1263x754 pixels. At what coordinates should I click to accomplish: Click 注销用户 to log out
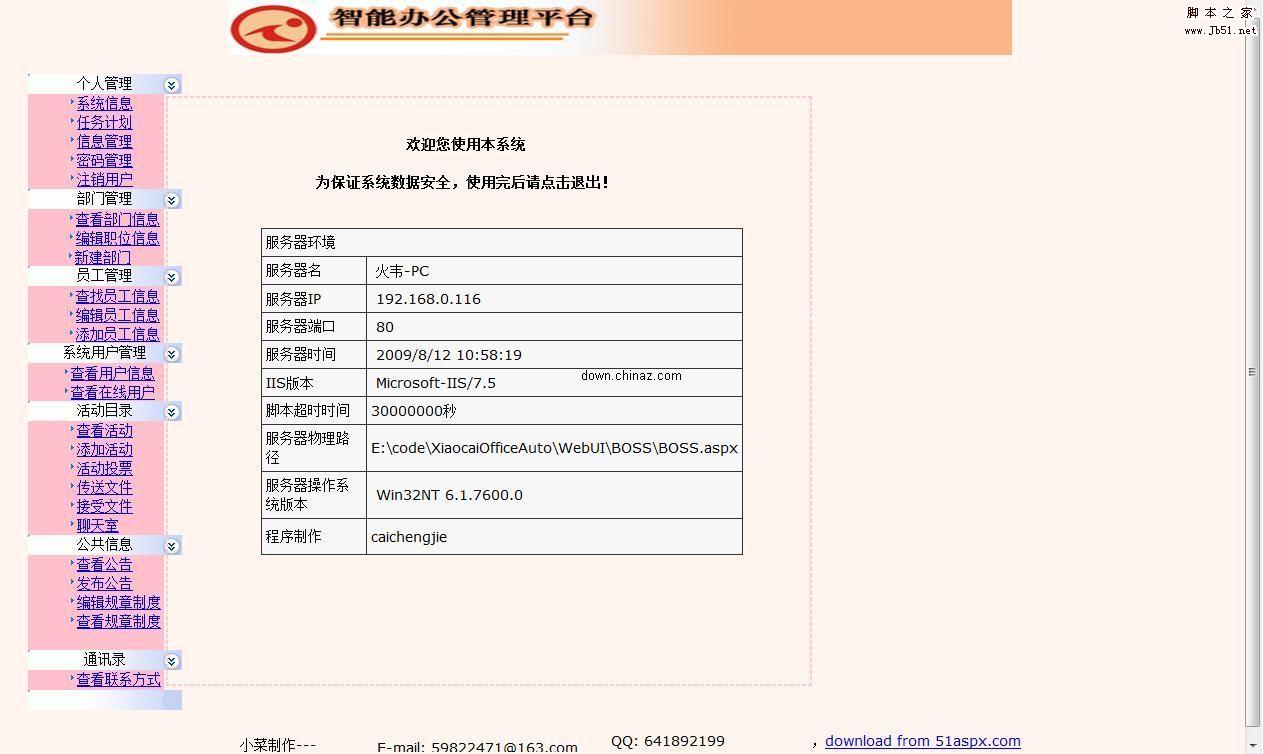tap(104, 179)
